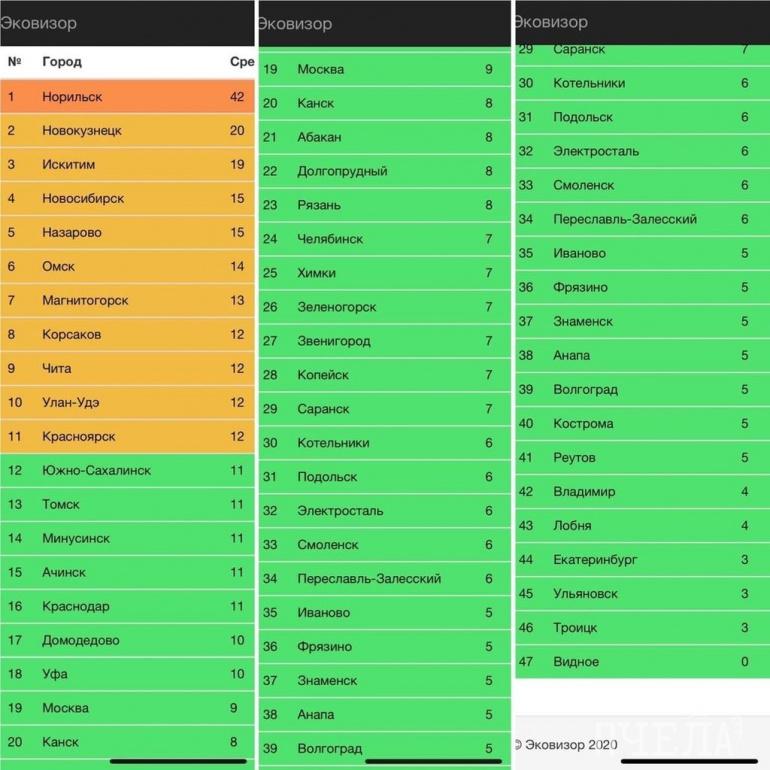Image resolution: width=770 pixels, height=770 pixels.
Task: Click the Сре column header
Action: pos(241,62)
